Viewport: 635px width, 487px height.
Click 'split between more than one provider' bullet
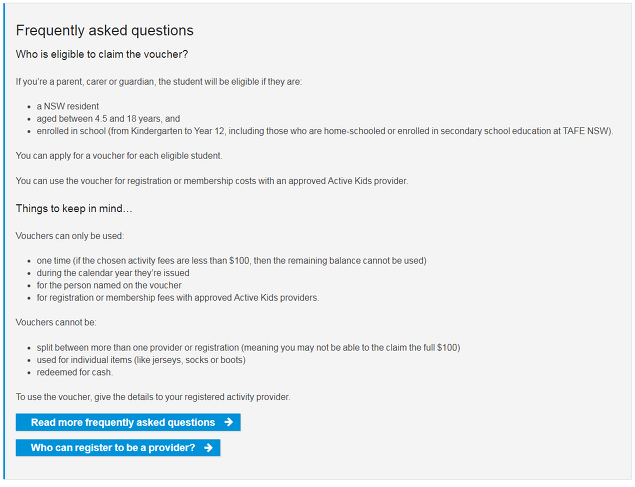coord(248,348)
